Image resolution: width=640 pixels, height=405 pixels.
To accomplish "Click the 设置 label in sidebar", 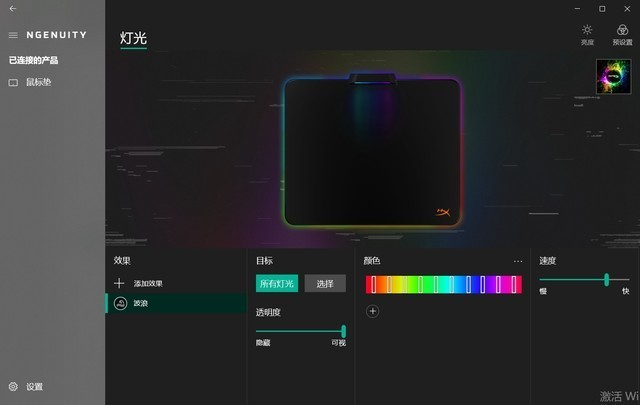I will [34, 387].
